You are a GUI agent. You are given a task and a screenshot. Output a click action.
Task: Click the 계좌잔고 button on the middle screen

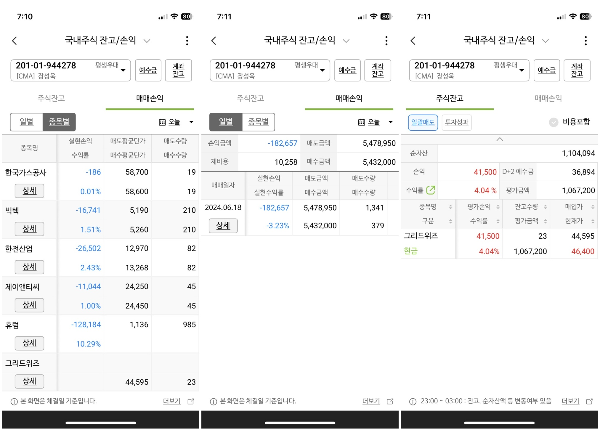point(378,70)
